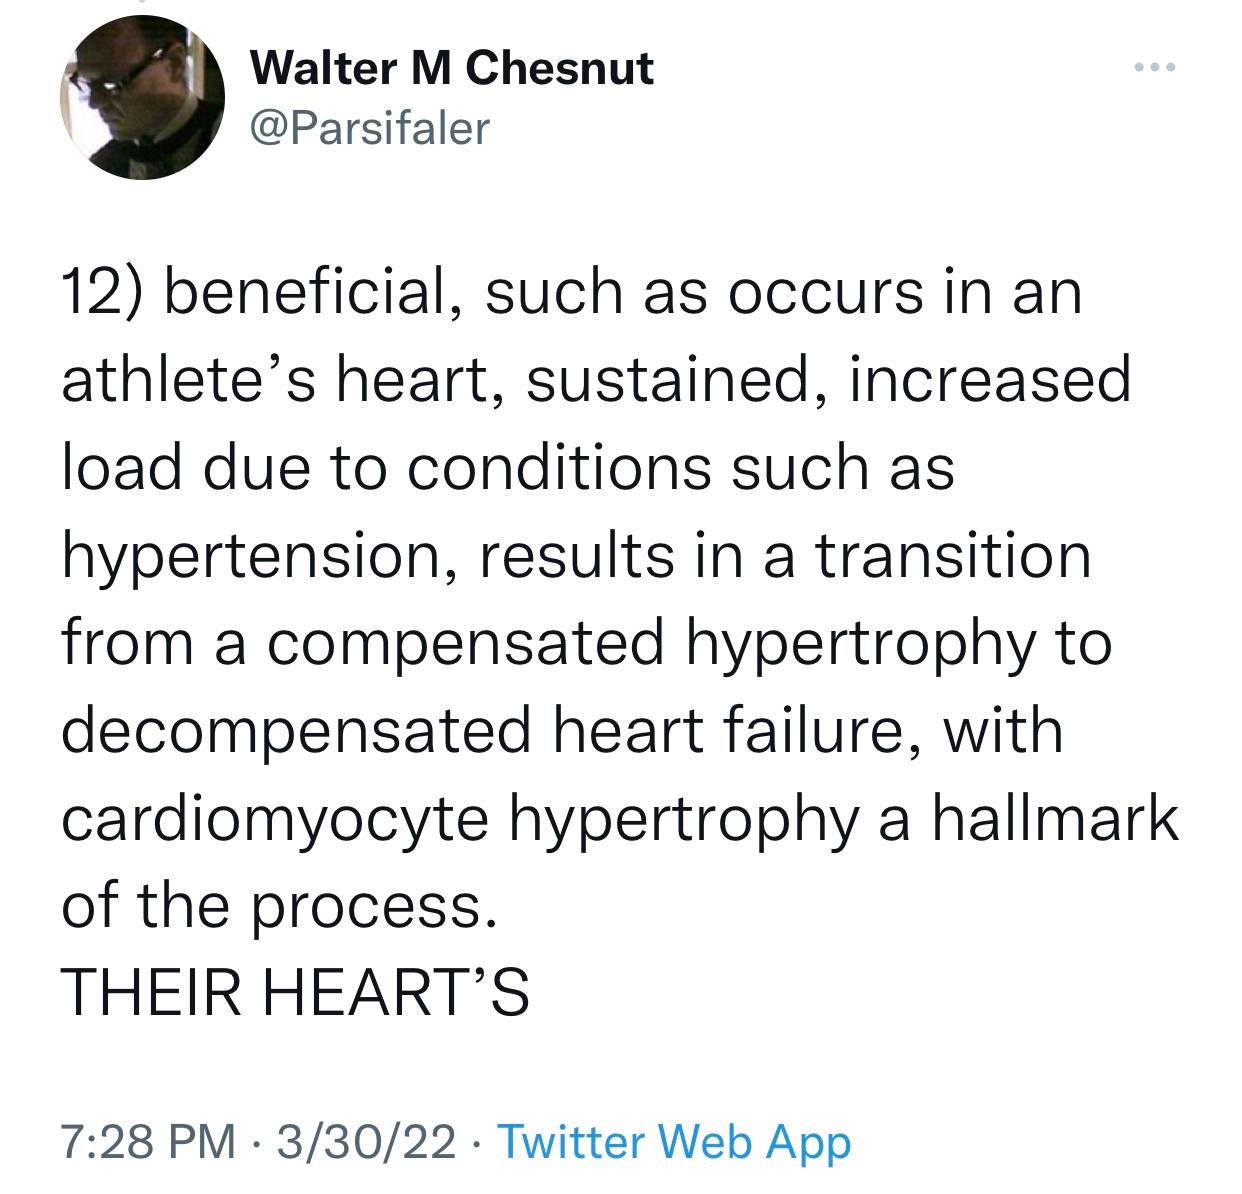The image size is (1242, 1194).
Task: Click the tweet number "12)"
Action: pyautogui.click(x=103, y=295)
